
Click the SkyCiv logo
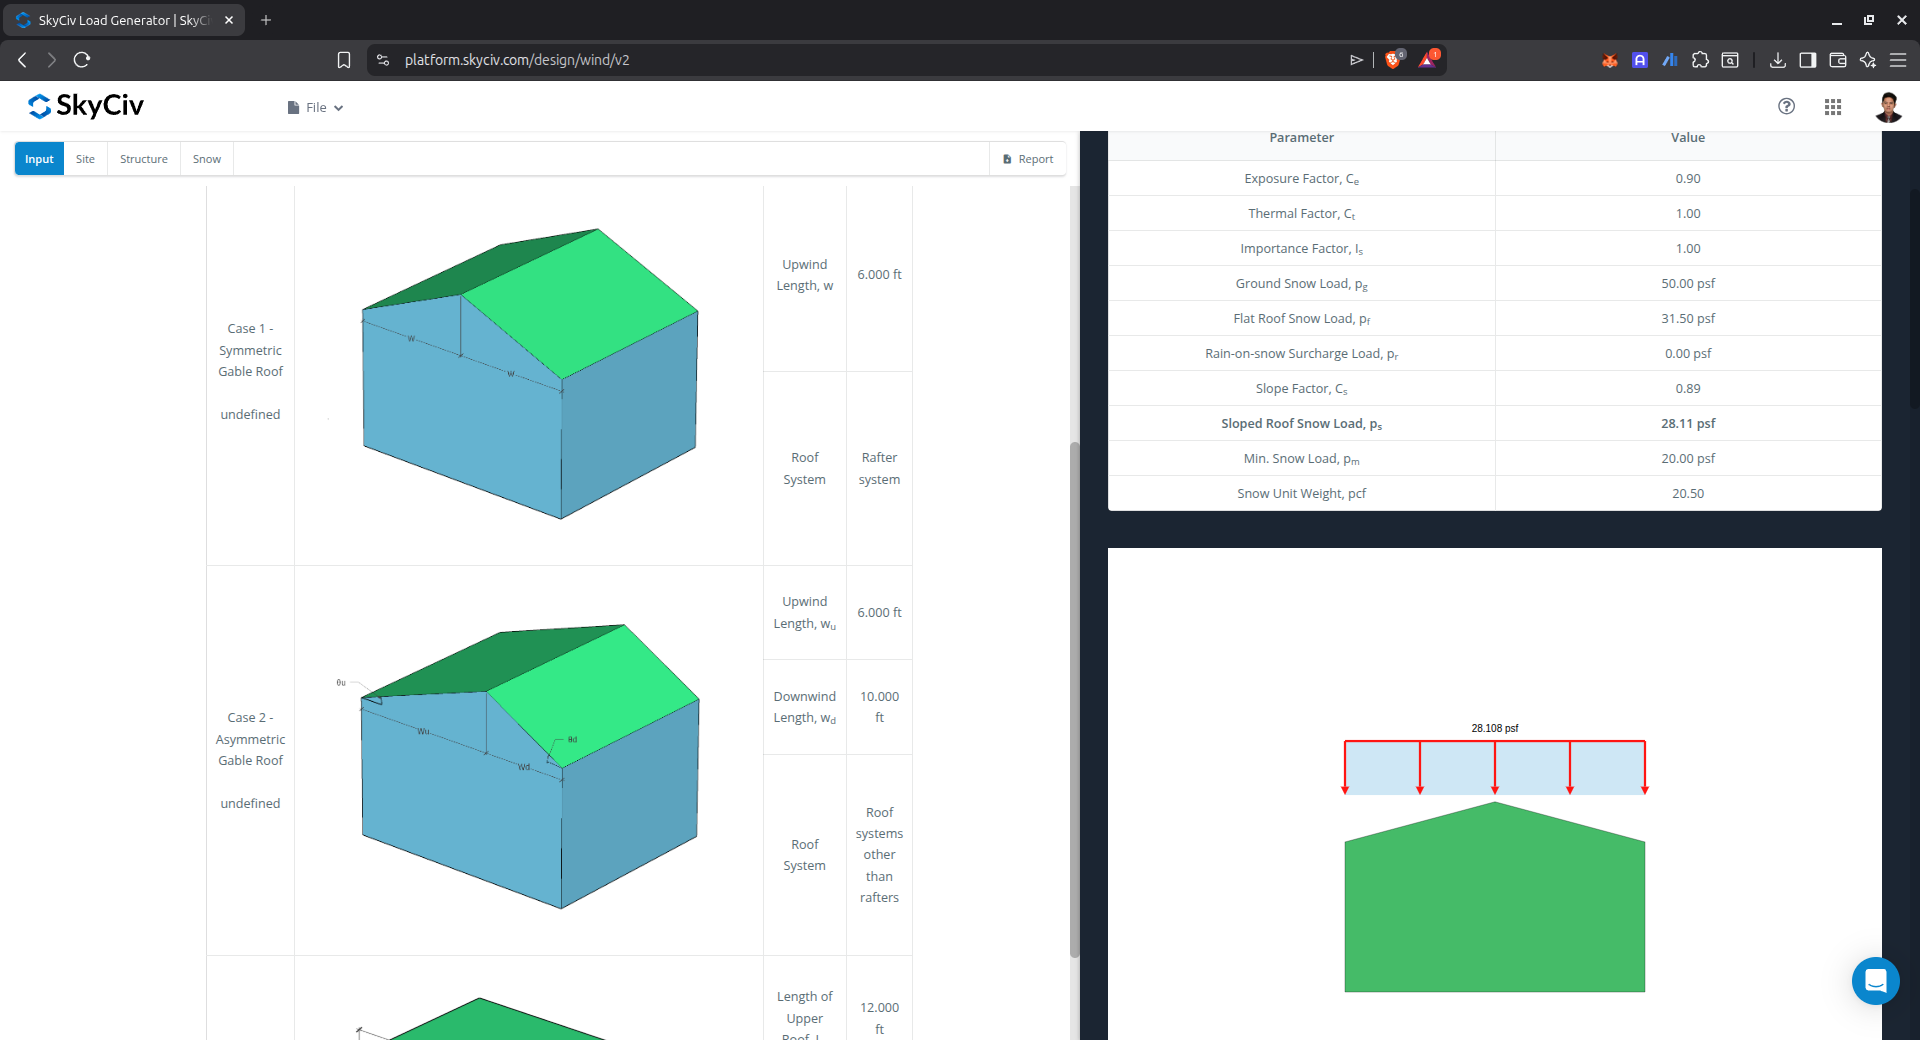pyautogui.click(x=86, y=106)
